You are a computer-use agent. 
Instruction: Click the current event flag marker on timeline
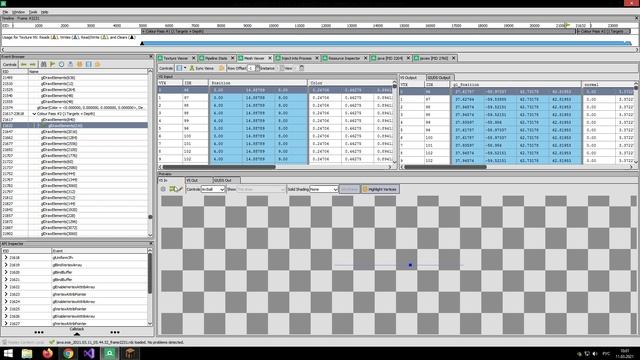click(567, 25)
